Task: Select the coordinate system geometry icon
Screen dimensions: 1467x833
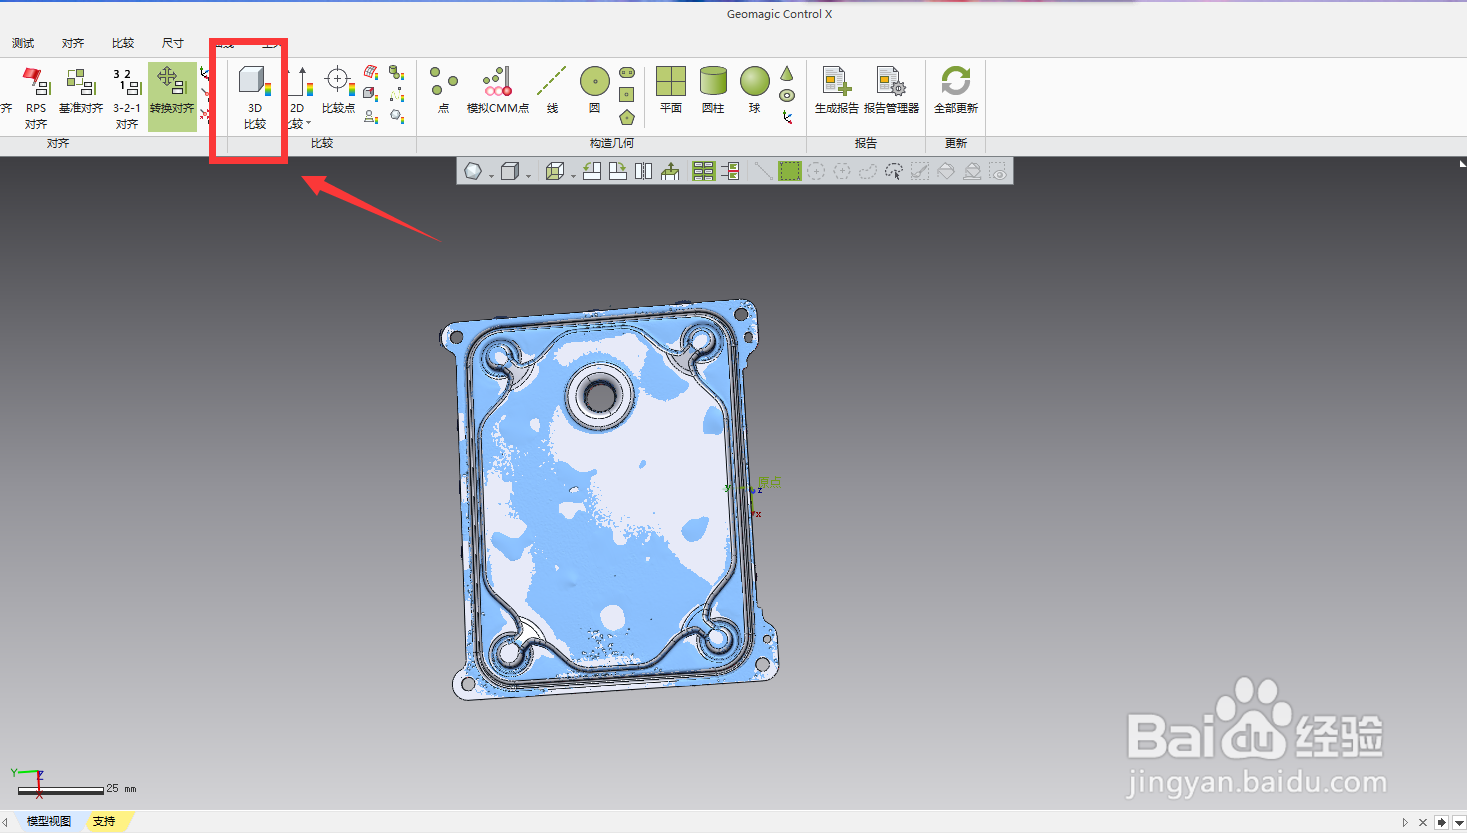Action: 787,118
